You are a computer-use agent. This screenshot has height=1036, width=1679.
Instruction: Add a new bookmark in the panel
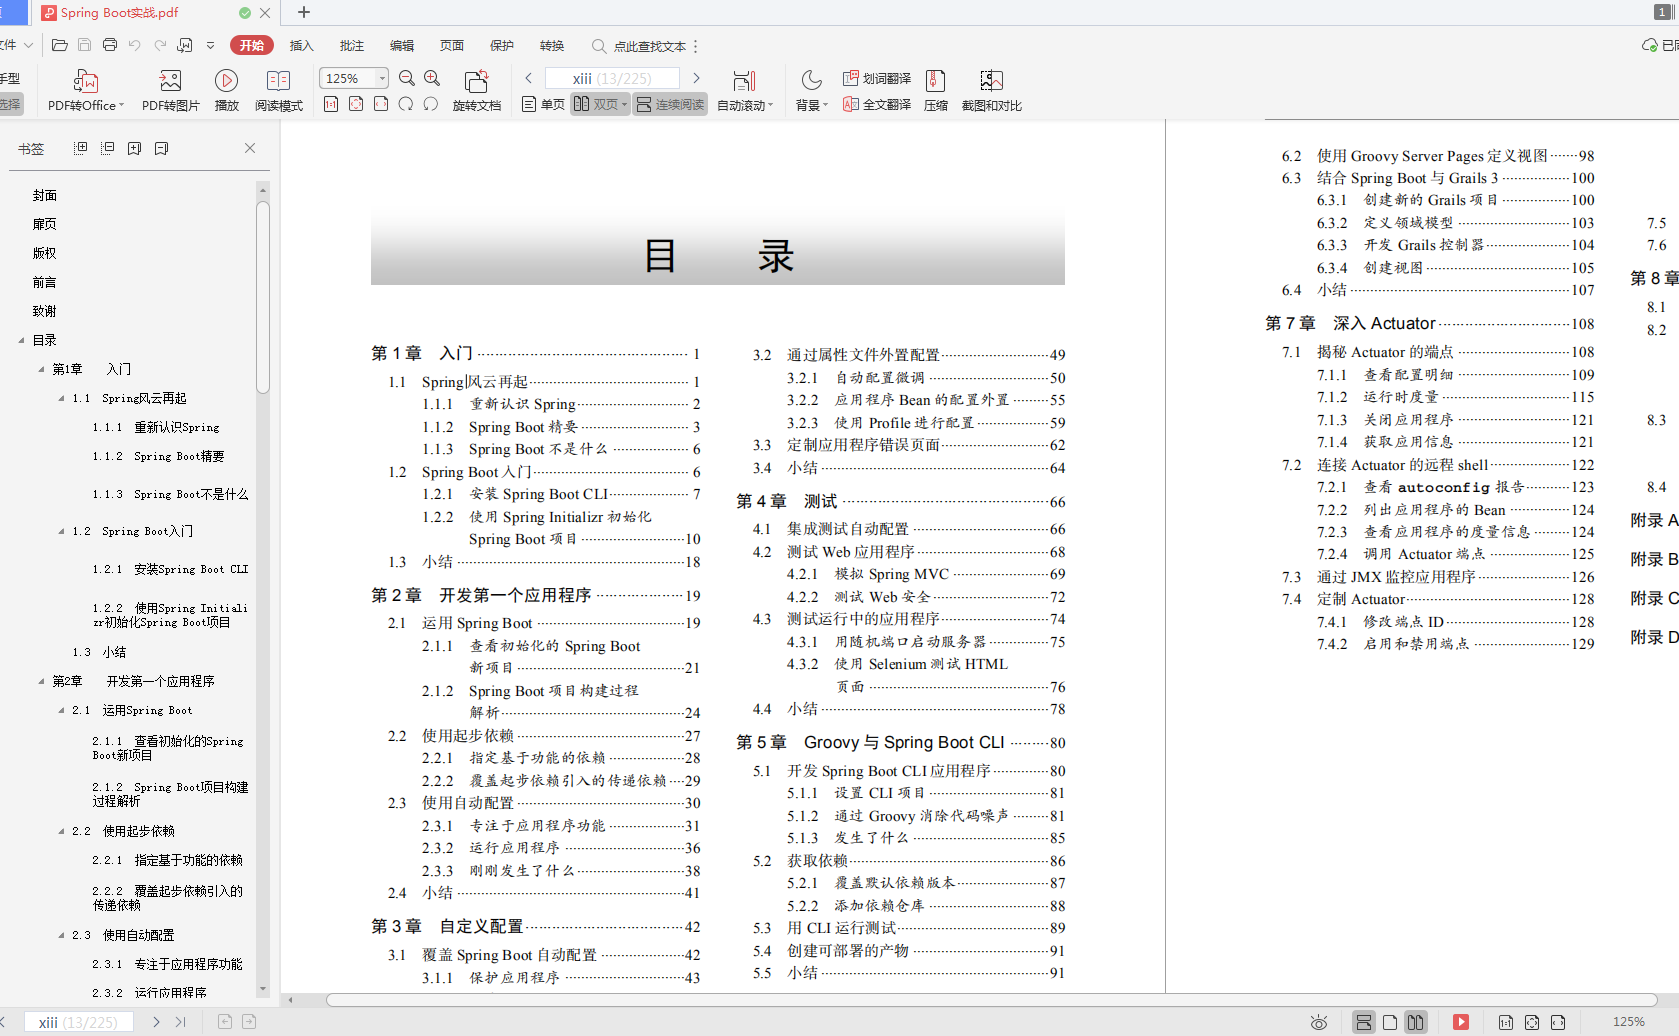click(135, 148)
